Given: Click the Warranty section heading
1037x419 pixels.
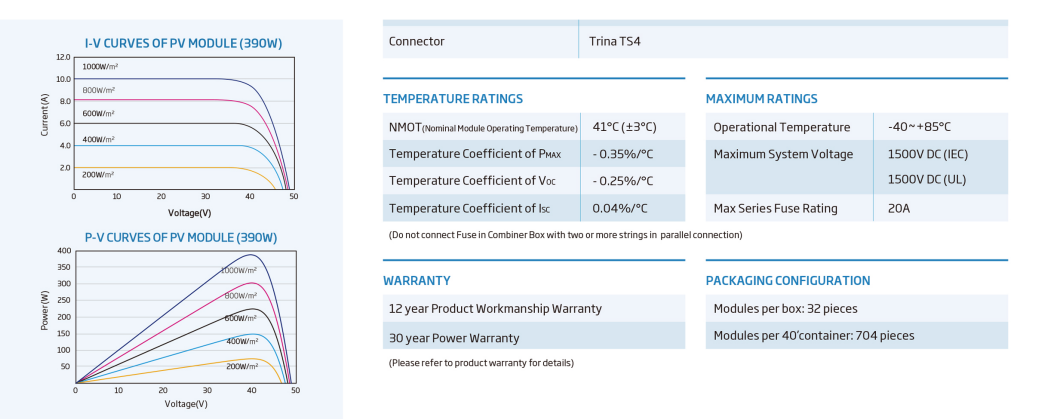Looking at the screenshot, I should point(417,281).
